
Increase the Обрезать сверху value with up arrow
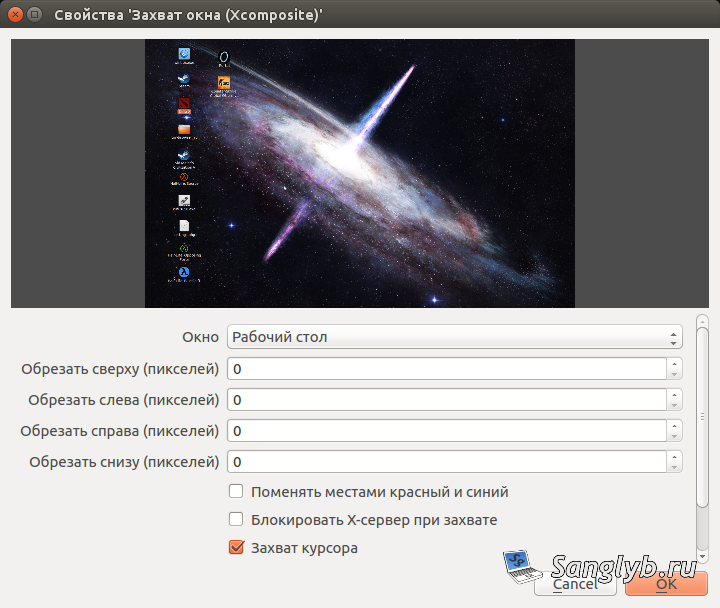pyautogui.click(x=674, y=363)
